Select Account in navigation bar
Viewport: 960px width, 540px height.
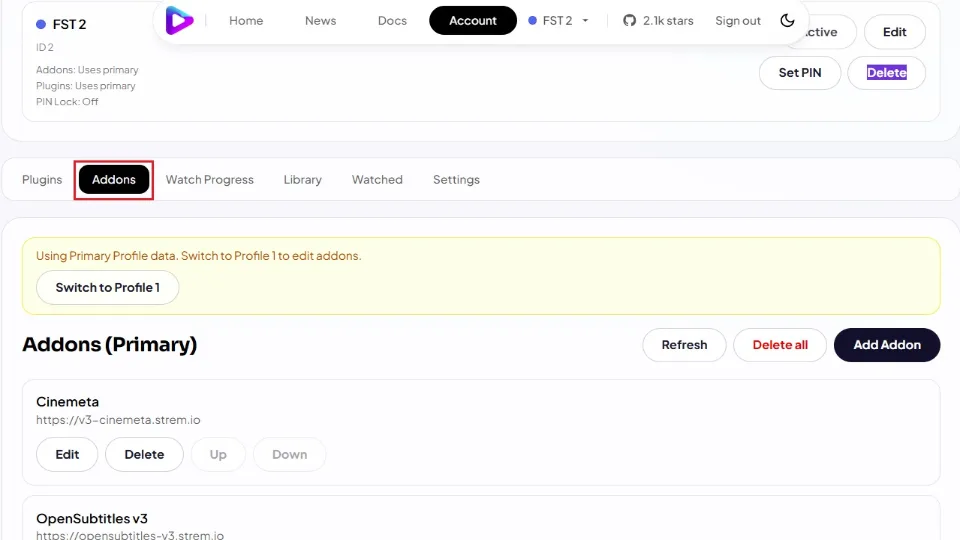[x=473, y=21]
